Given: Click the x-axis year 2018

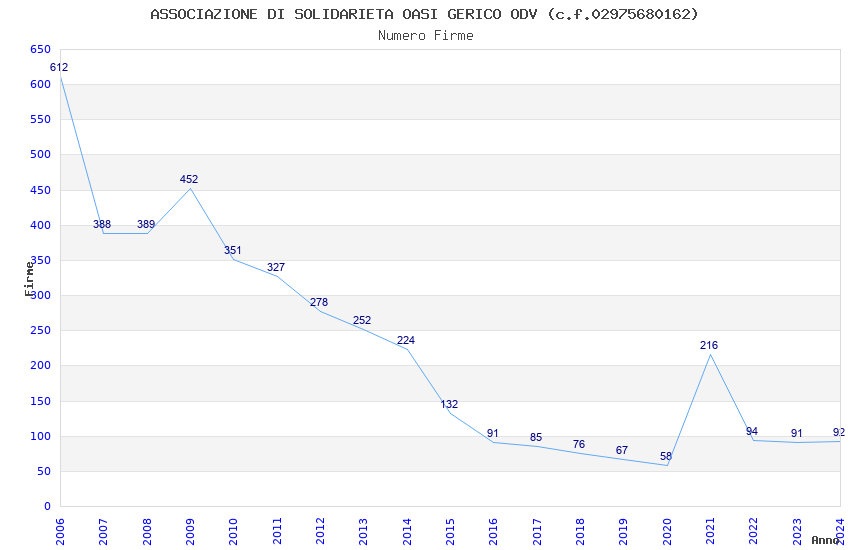Looking at the screenshot, I should (x=580, y=531).
